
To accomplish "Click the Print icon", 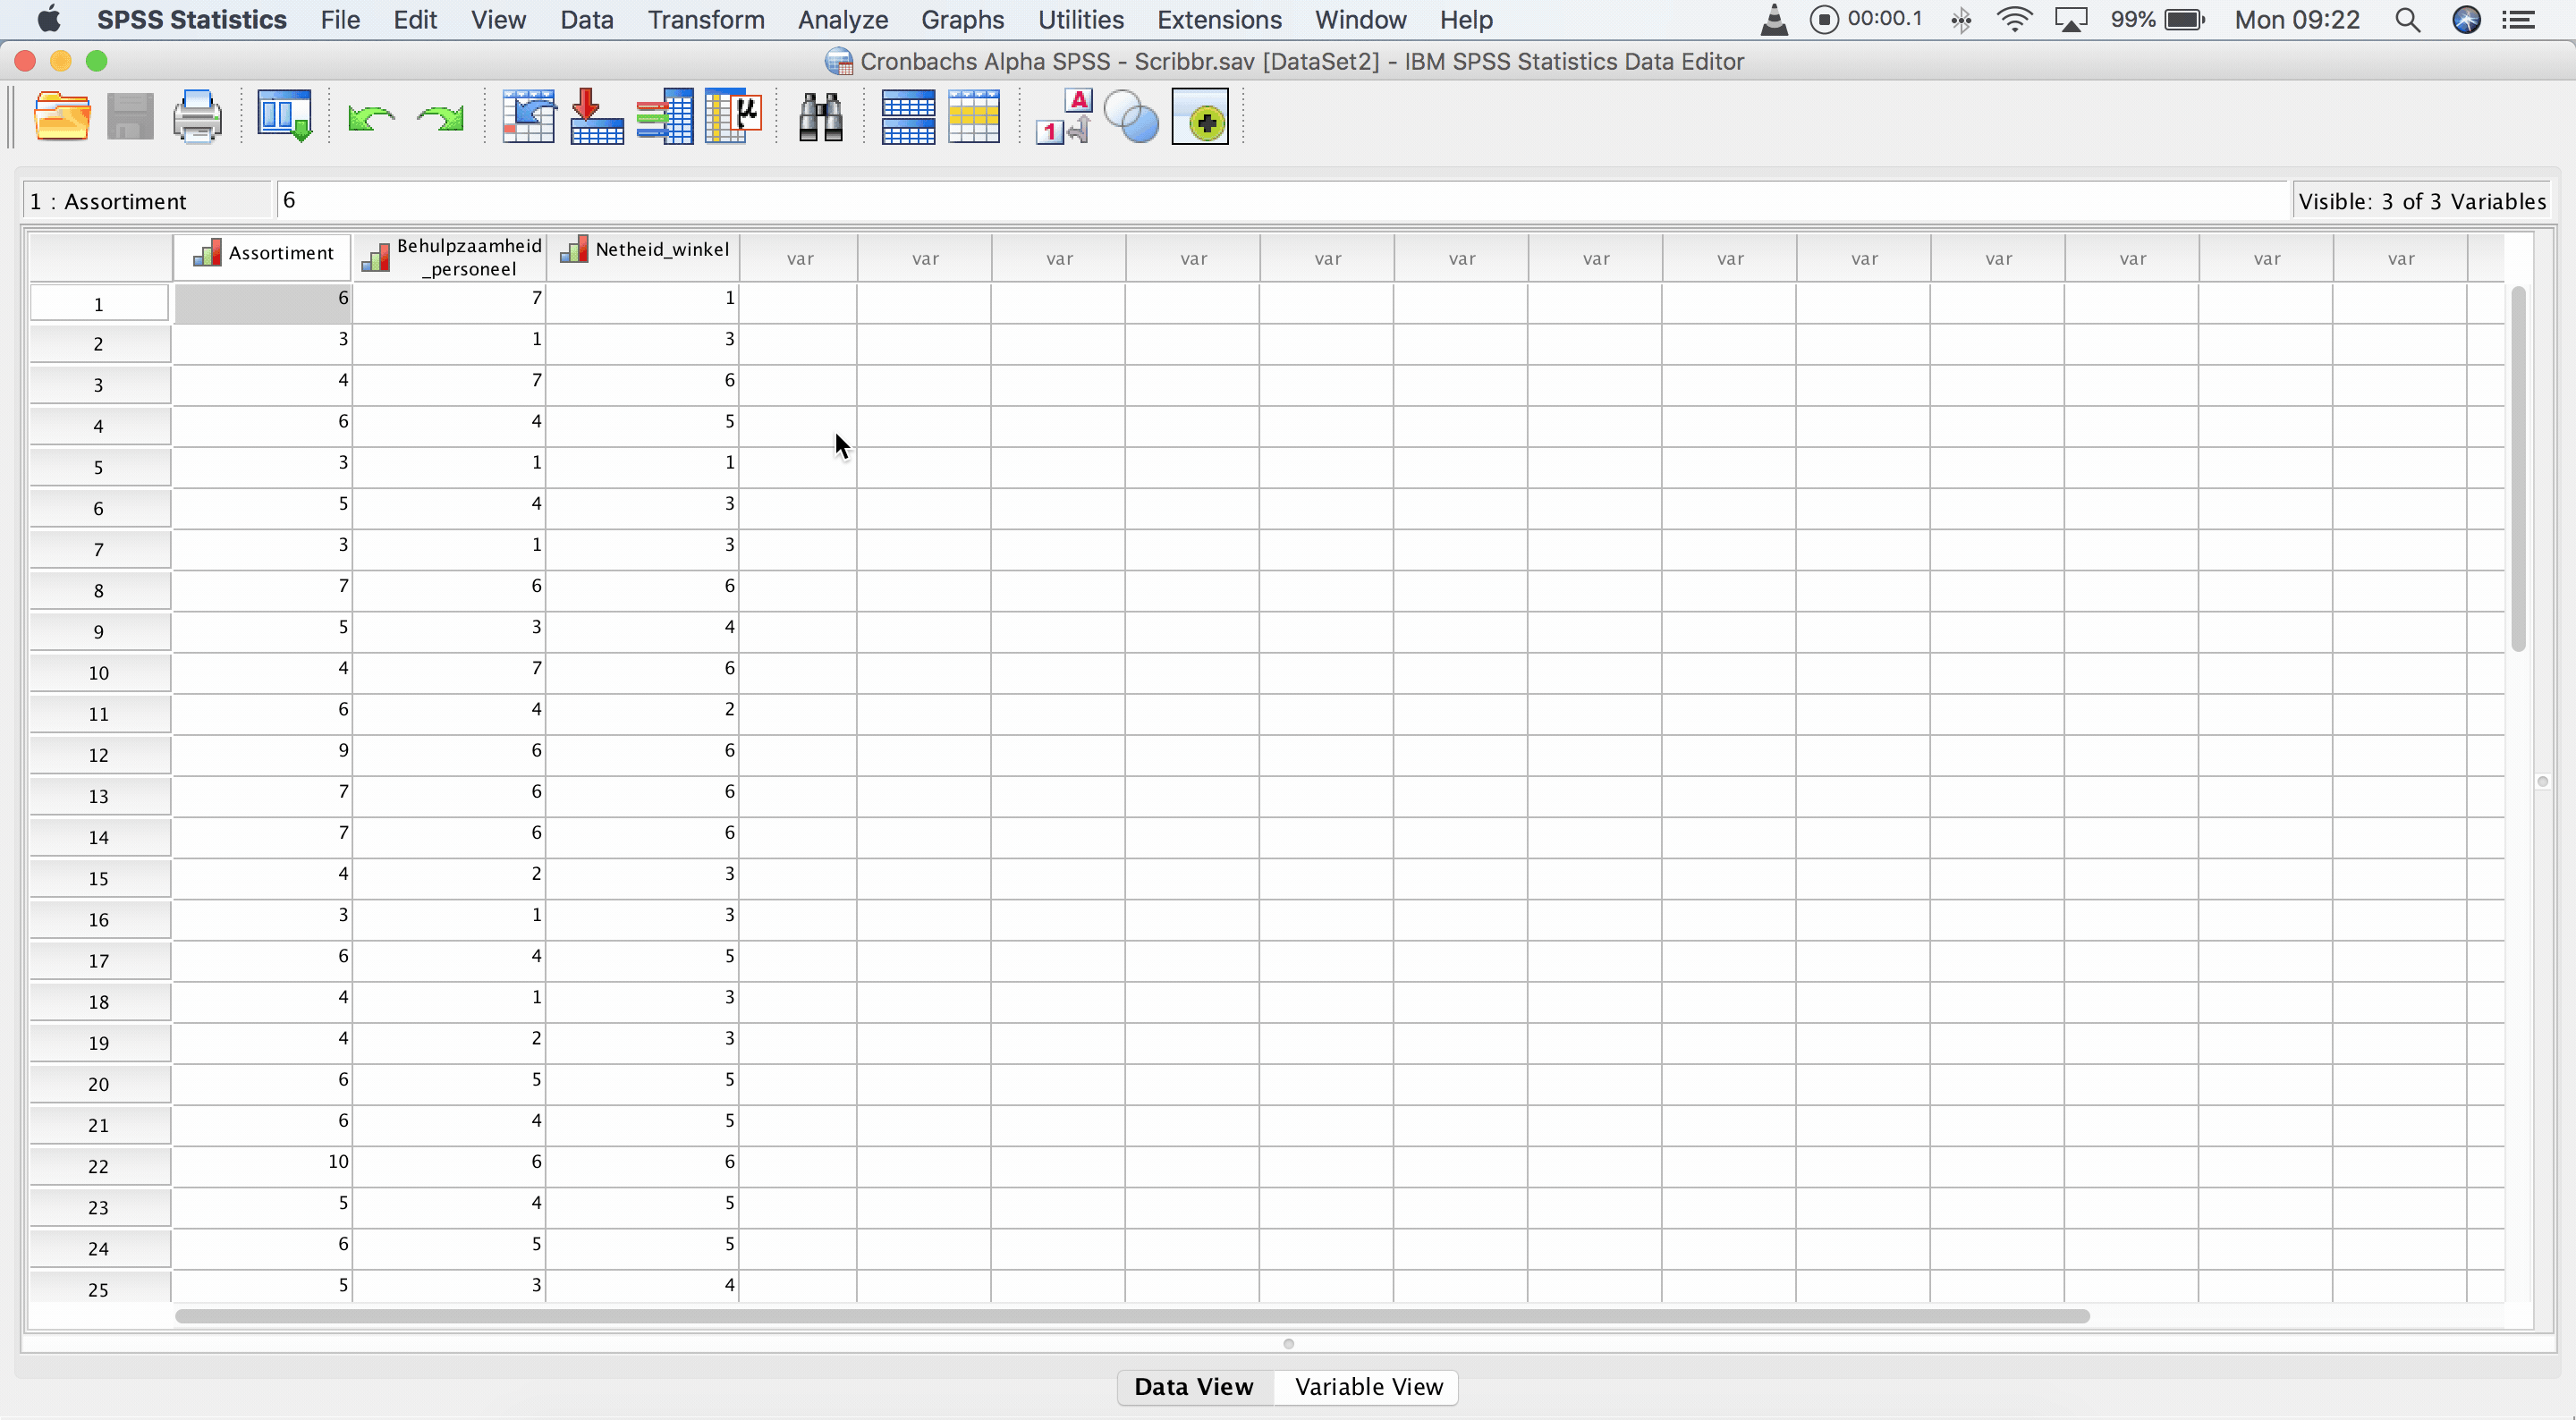I will pos(197,117).
